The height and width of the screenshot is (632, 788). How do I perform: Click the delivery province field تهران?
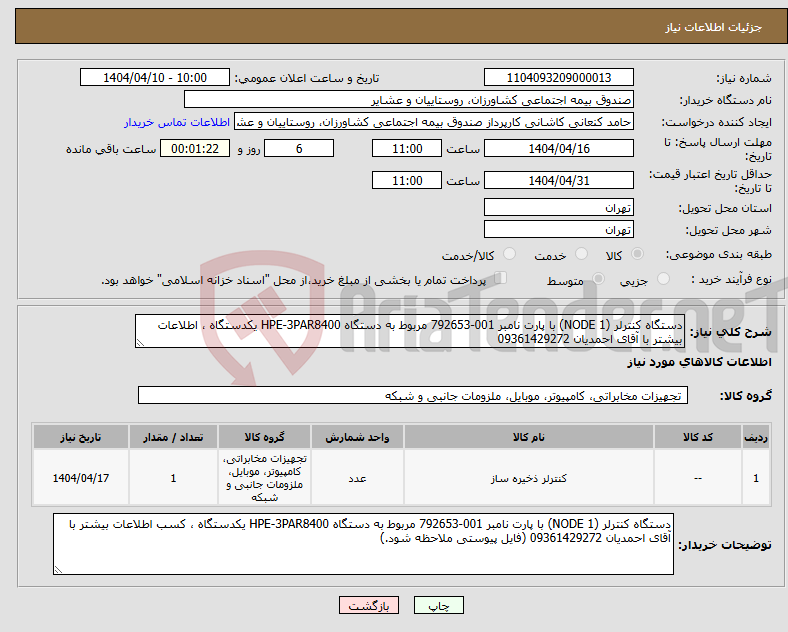click(x=559, y=207)
